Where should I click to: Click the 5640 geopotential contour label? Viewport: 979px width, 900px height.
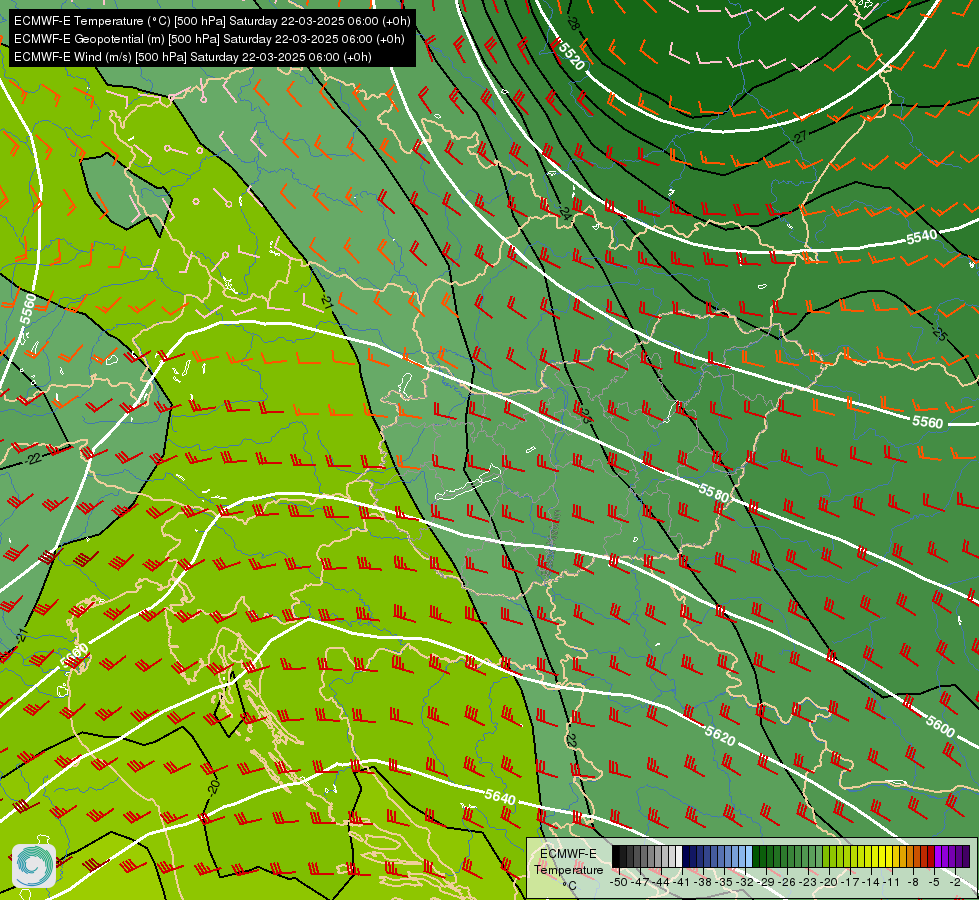tap(500, 796)
